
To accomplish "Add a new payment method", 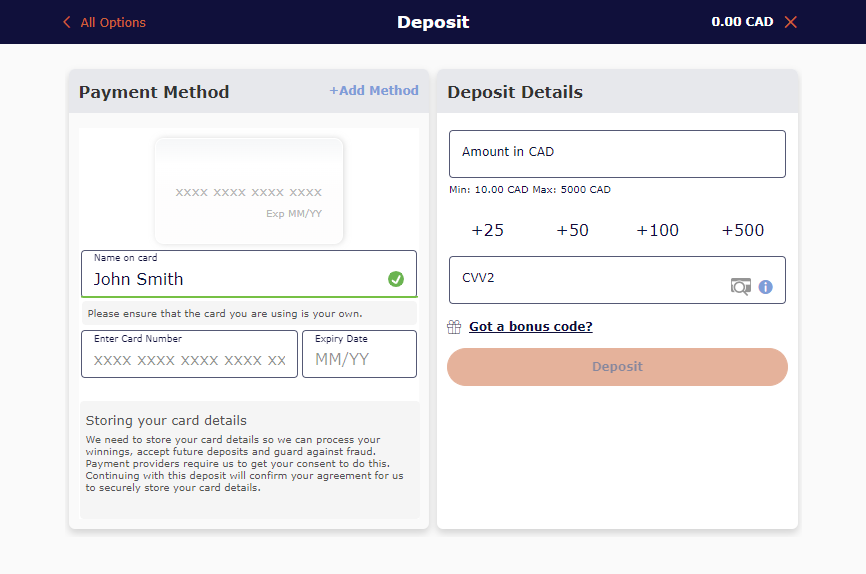I will pyautogui.click(x=374, y=91).
